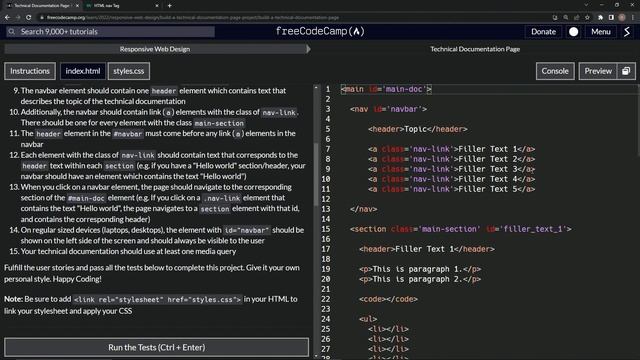The width and height of the screenshot is (640, 360).
Task: Click the section class='main-section' line
Action: 460,229
